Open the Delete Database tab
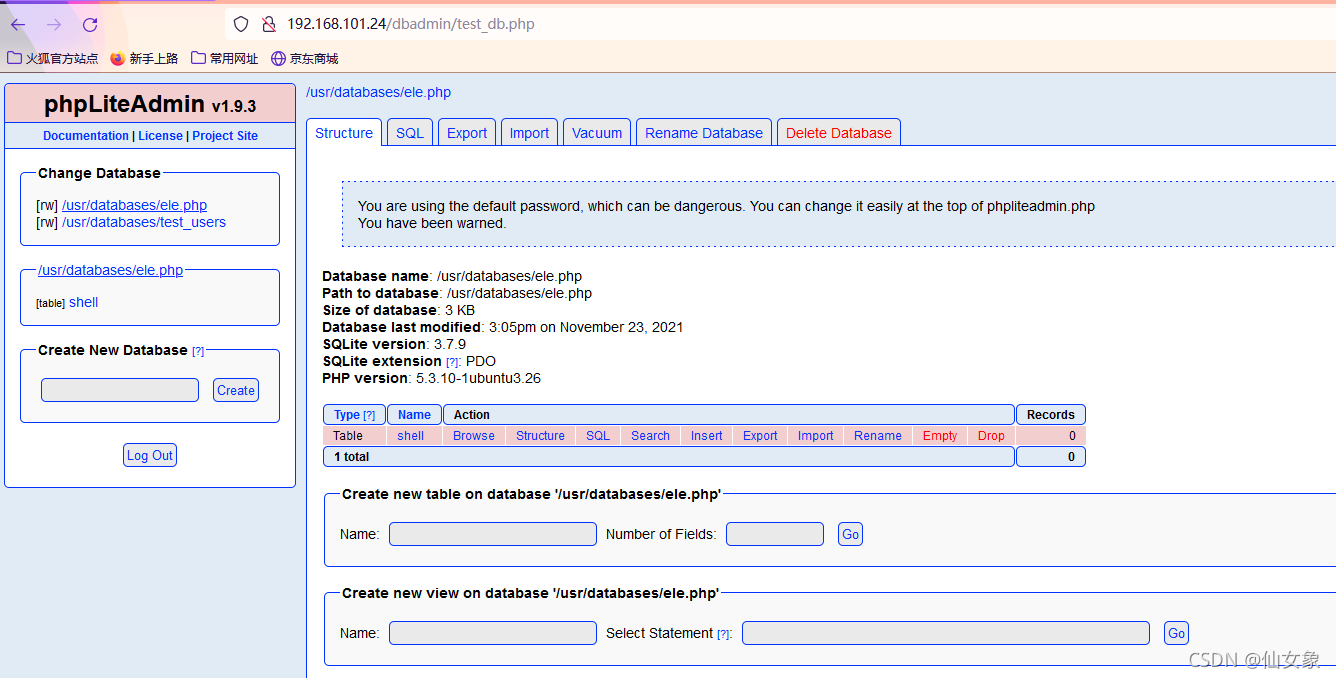1336x678 pixels. click(839, 133)
